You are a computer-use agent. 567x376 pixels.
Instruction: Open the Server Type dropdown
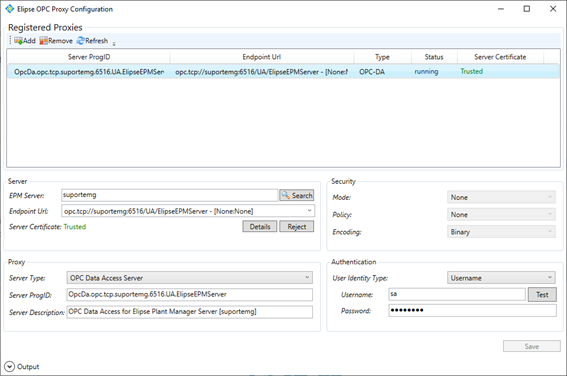(x=189, y=278)
